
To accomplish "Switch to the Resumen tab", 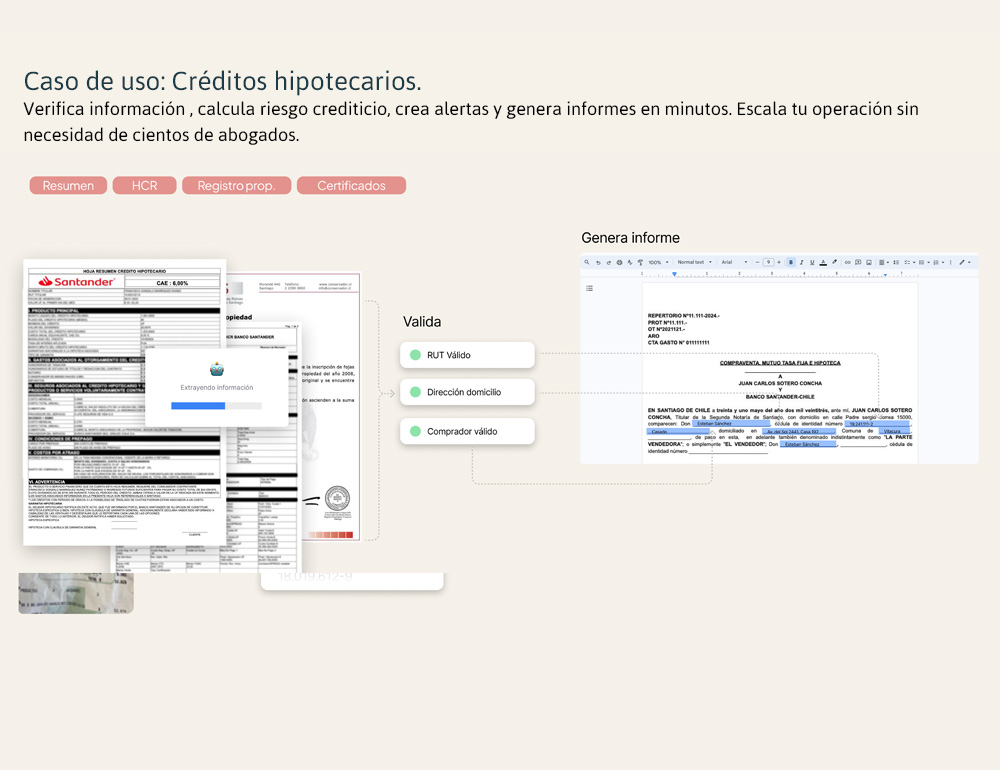I will [68, 186].
